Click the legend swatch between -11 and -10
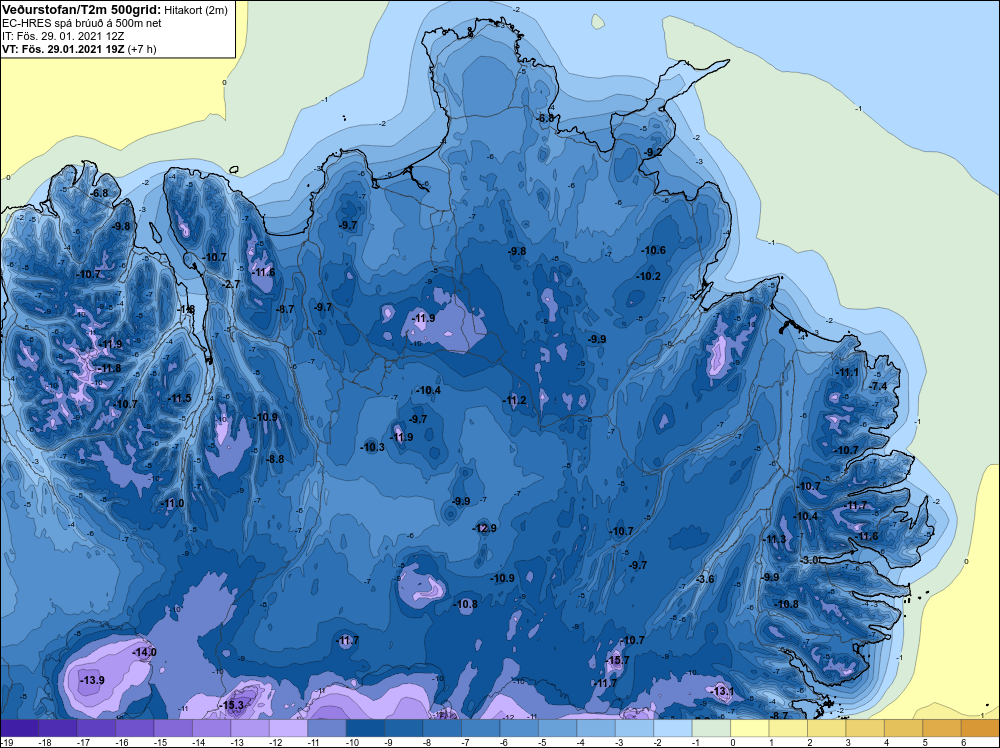 (327, 728)
